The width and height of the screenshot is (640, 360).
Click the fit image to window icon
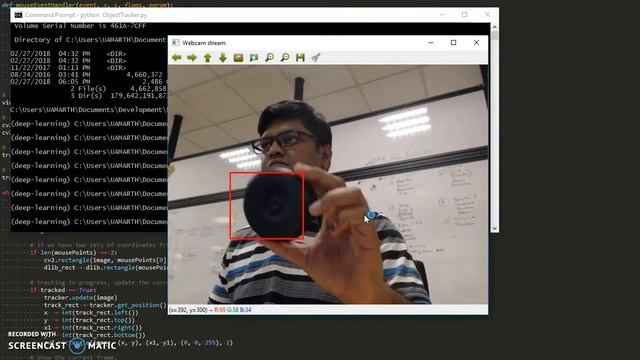pyautogui.click(x=254, y=58)
